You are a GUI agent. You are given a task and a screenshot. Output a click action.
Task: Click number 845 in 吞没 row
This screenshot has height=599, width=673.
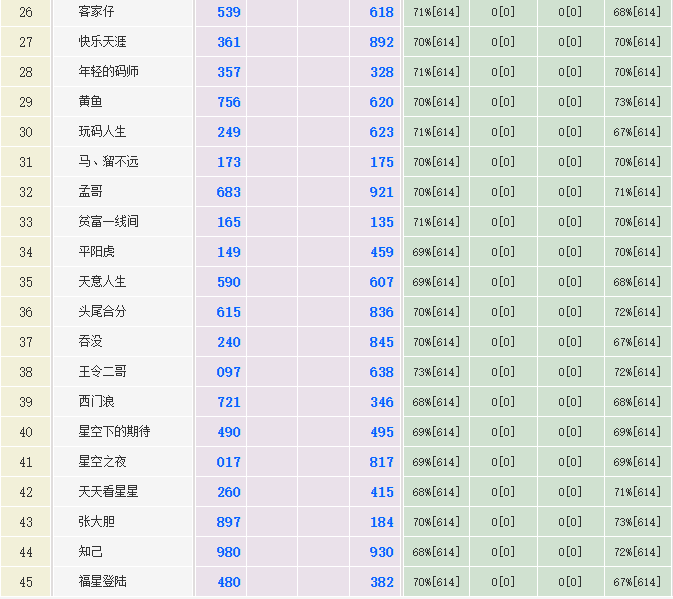381,342
